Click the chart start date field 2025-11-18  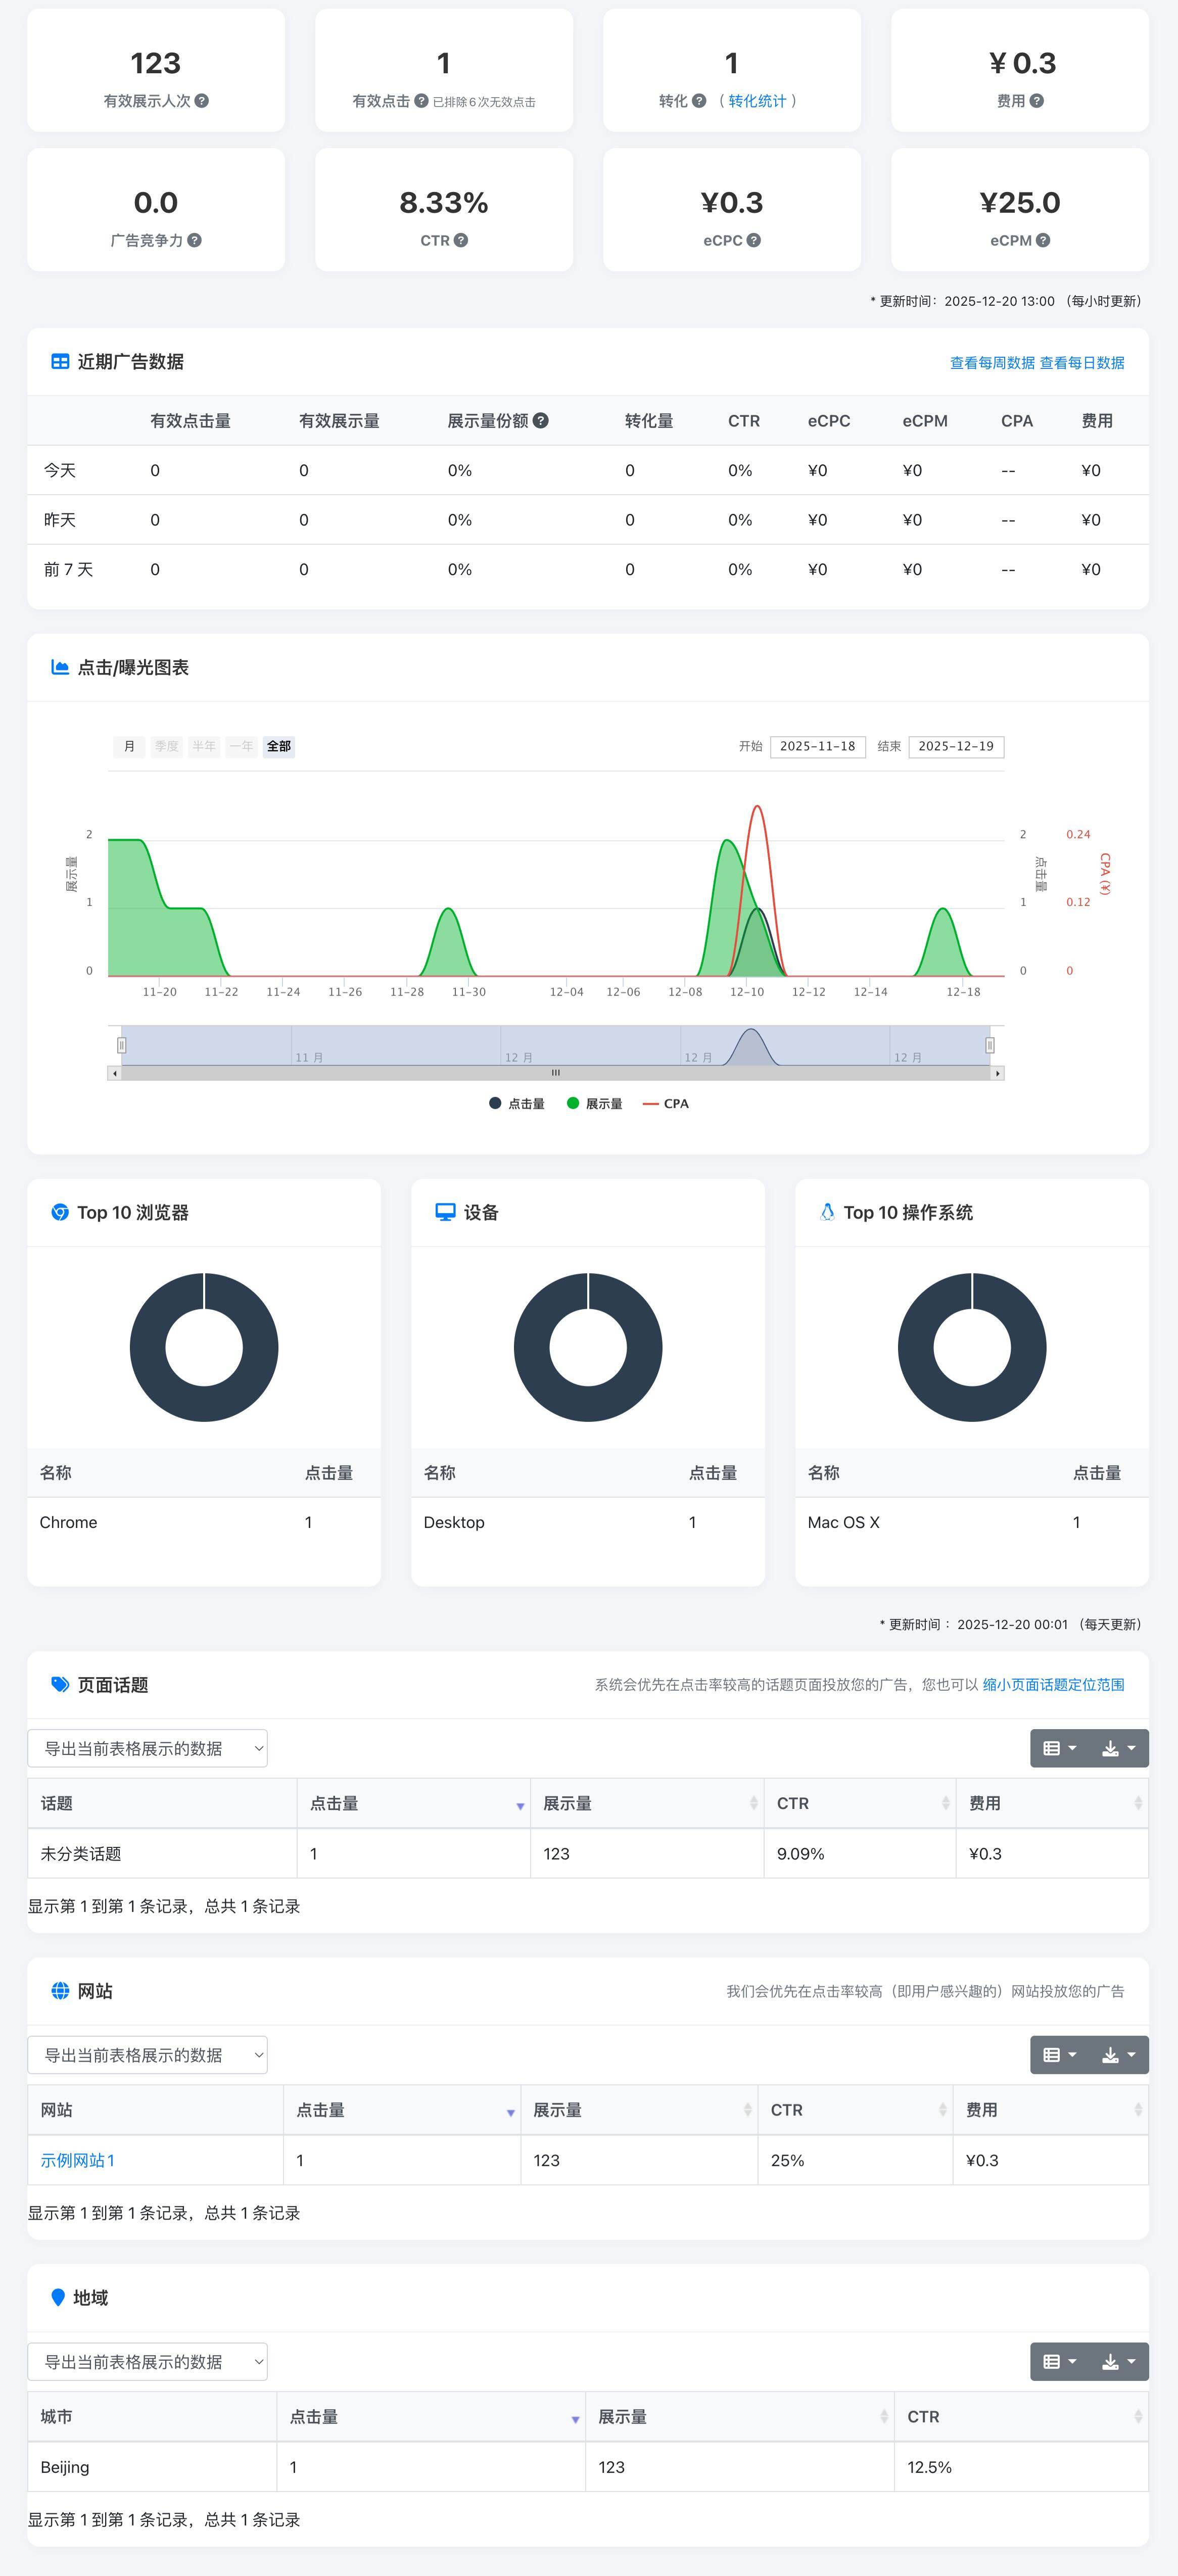[817, 746]
